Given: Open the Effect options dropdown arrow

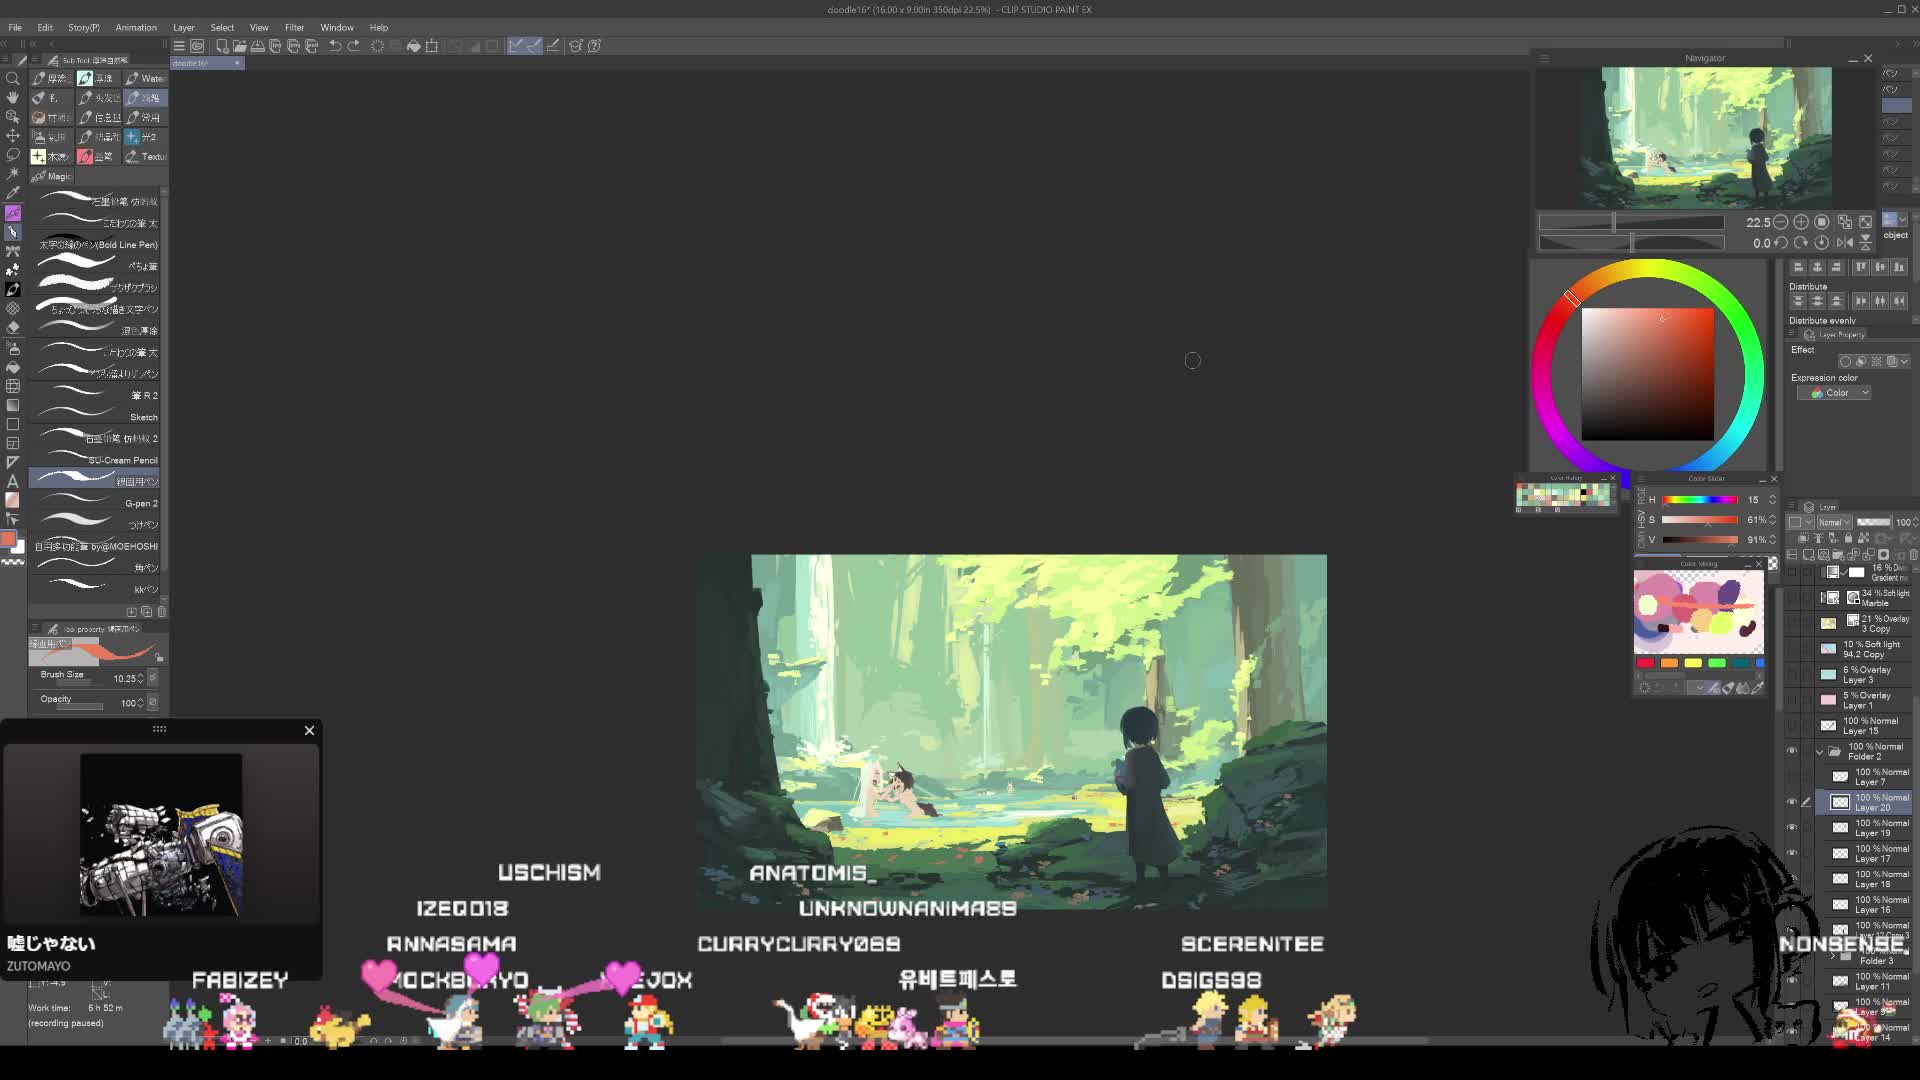Looking at the screenshot, I should click(x=1904, y=362).
